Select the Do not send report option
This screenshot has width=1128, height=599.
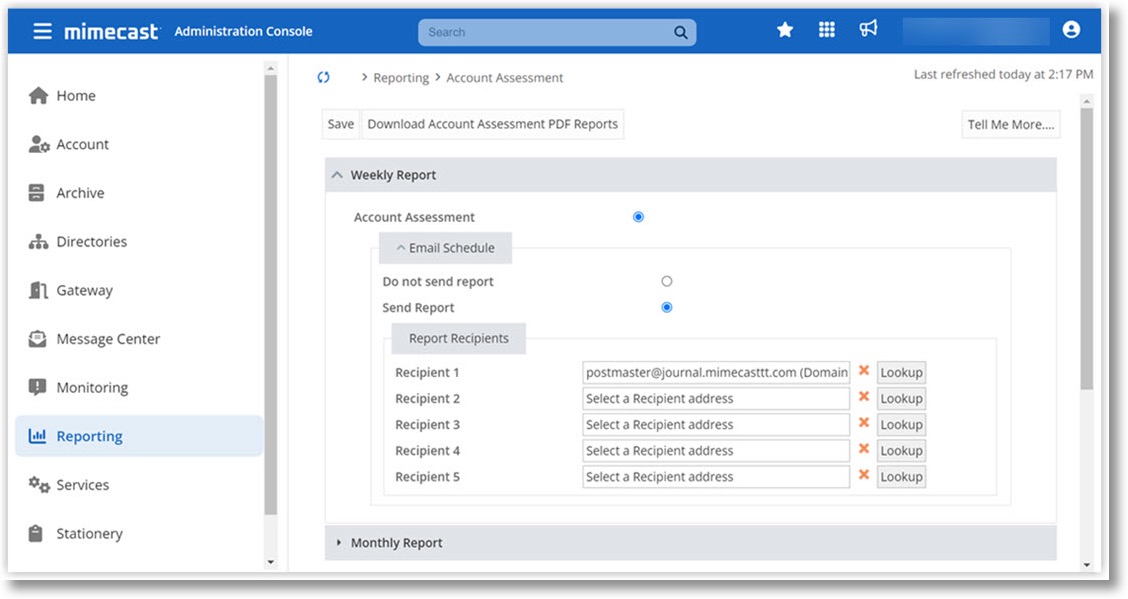(667, 281)
